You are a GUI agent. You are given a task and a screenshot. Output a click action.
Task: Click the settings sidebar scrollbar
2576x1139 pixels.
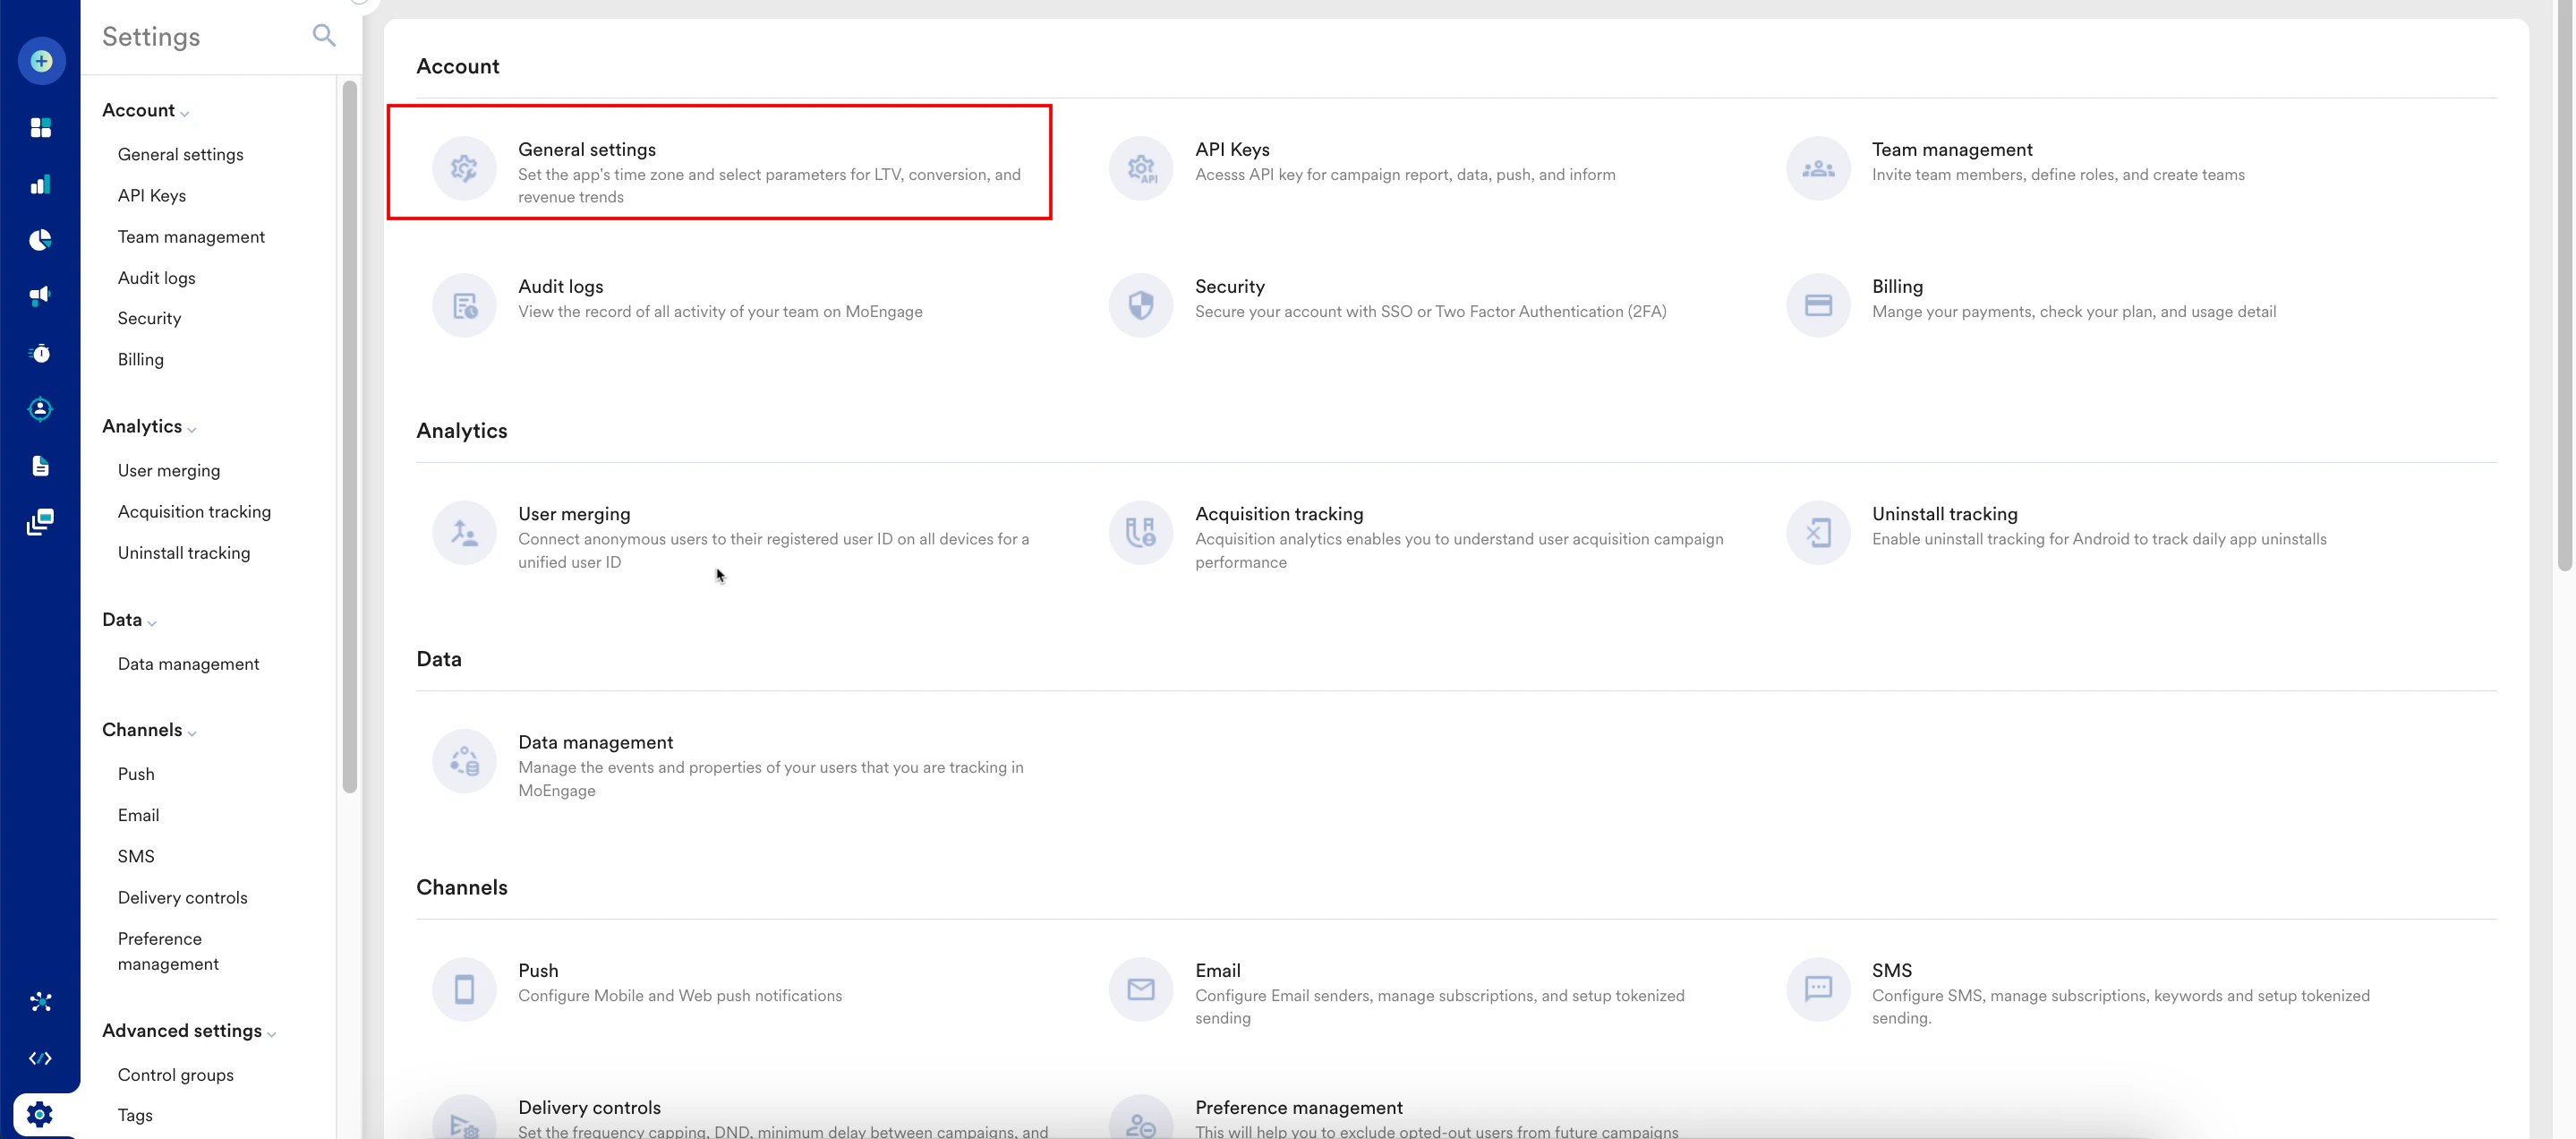pos(349,435)
